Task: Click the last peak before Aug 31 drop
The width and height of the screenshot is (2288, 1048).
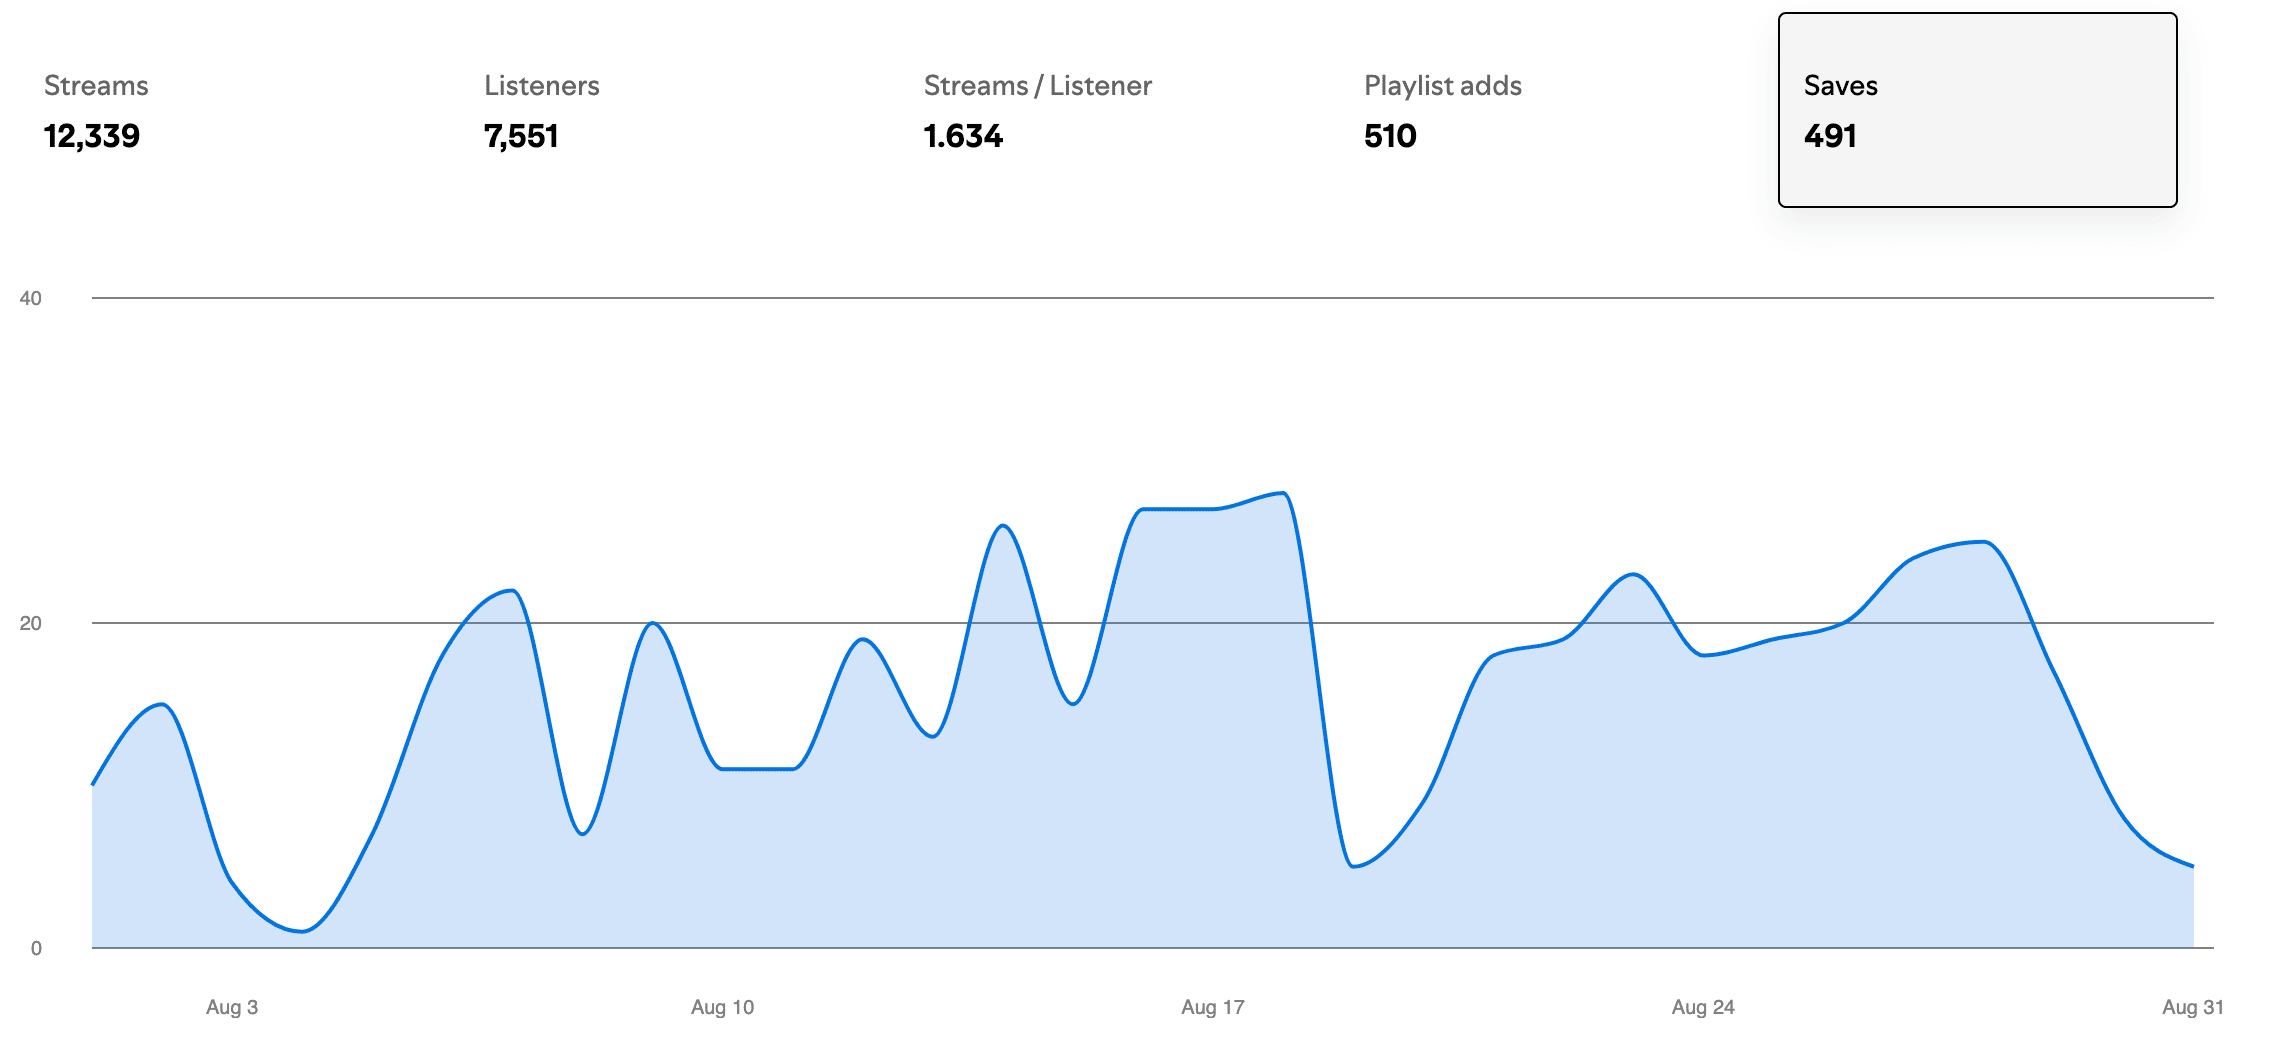Action: pos(1984,542)
